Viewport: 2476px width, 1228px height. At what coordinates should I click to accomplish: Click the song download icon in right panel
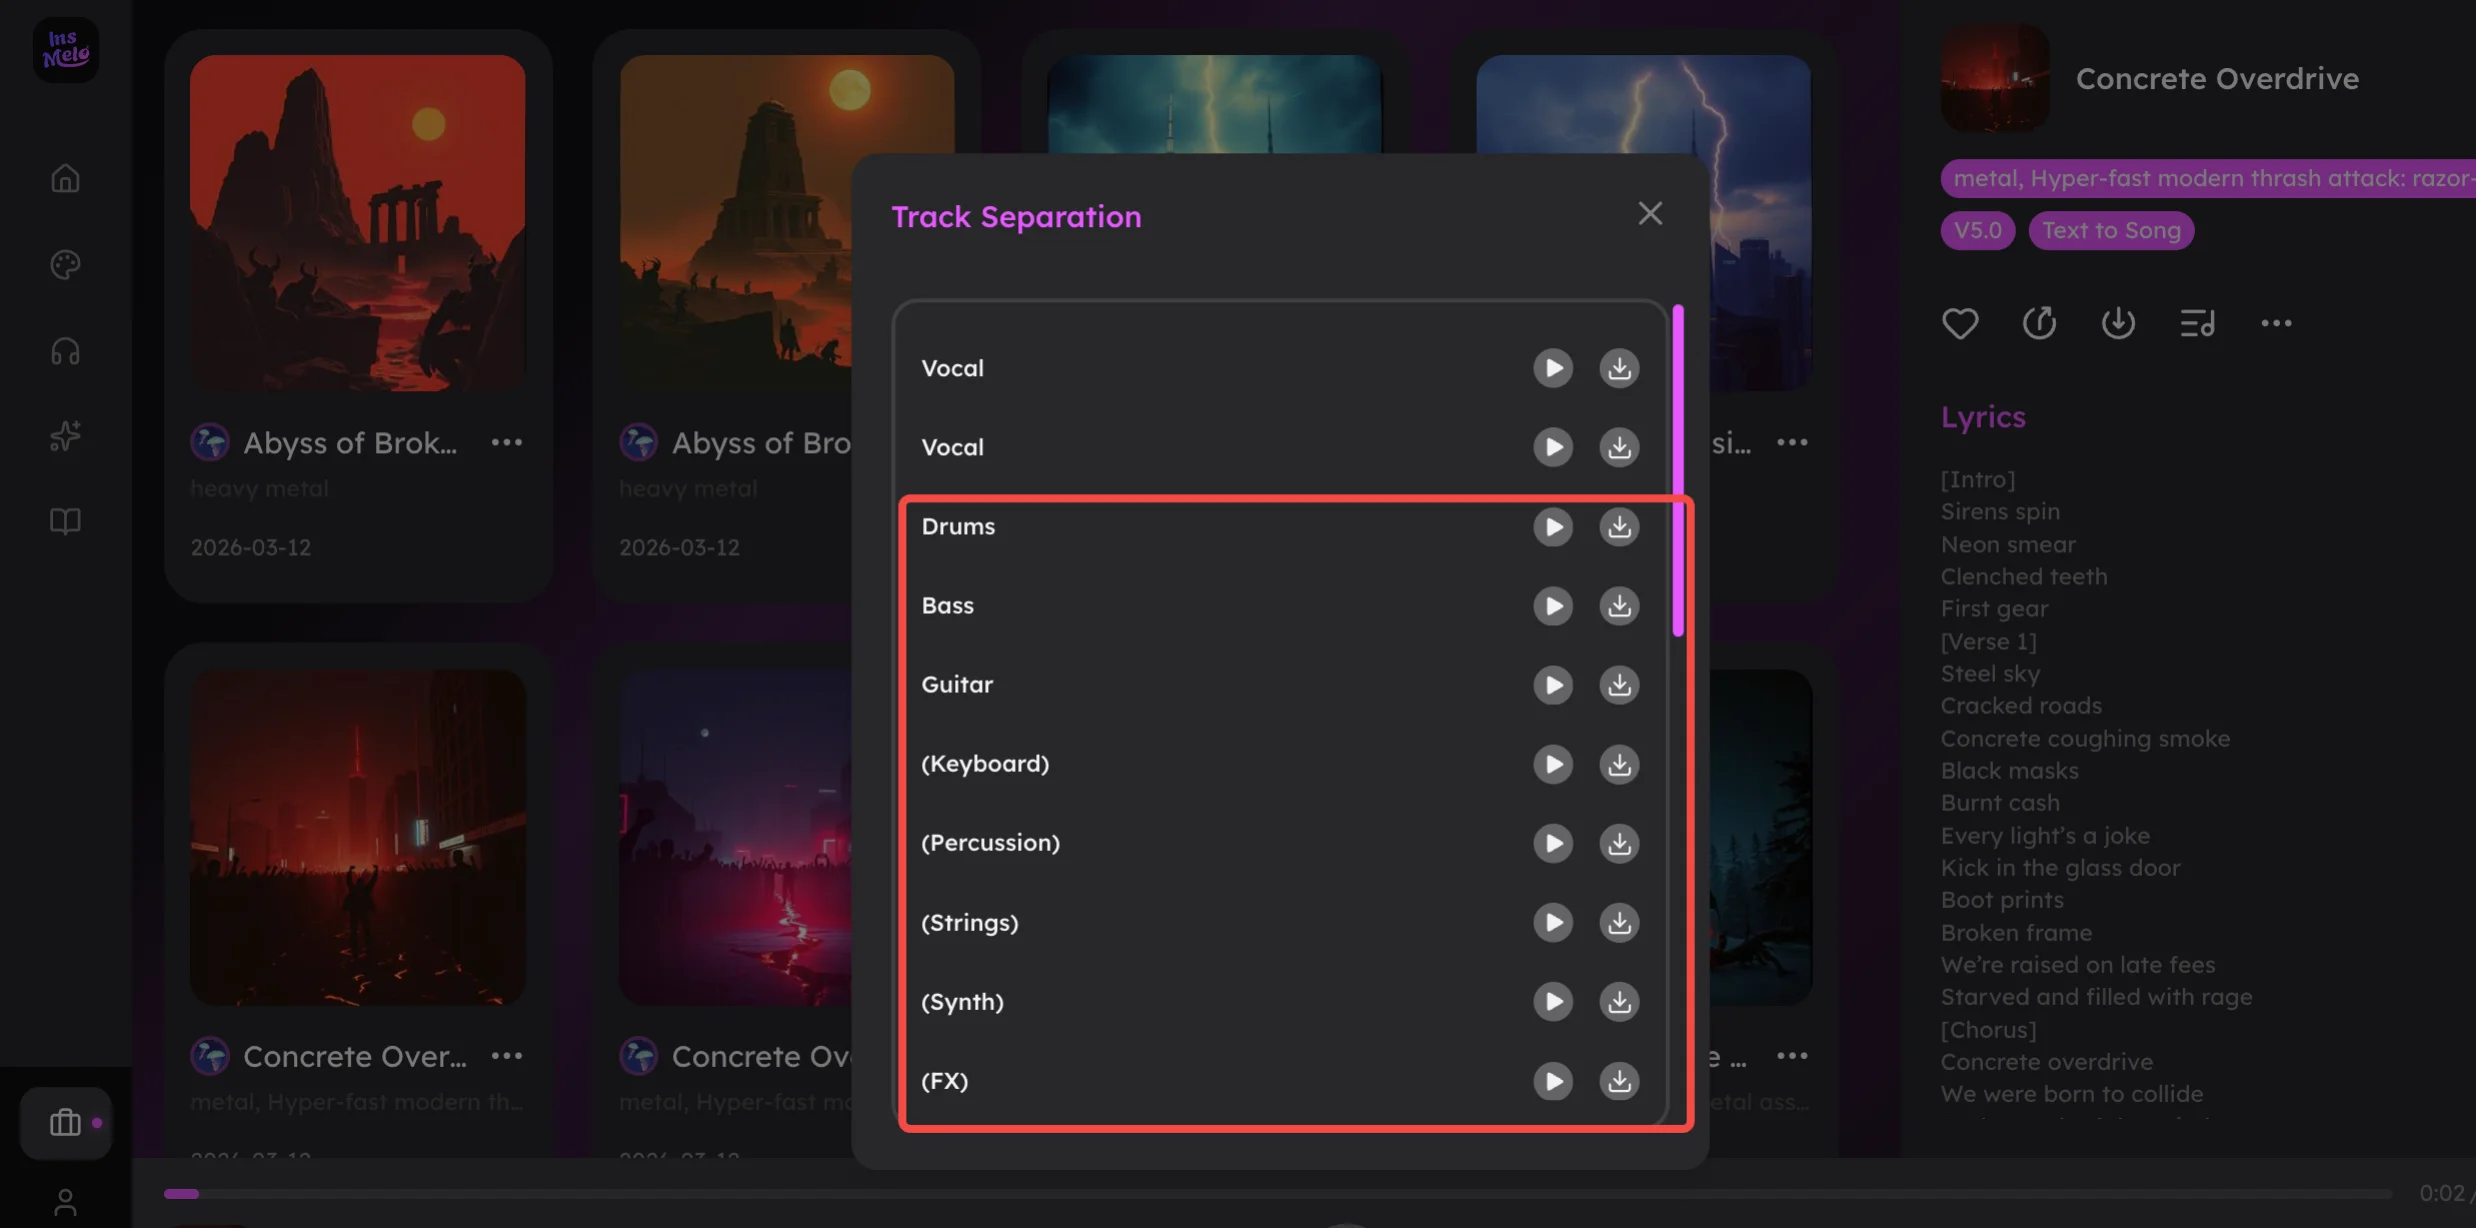coord(2117,323)
